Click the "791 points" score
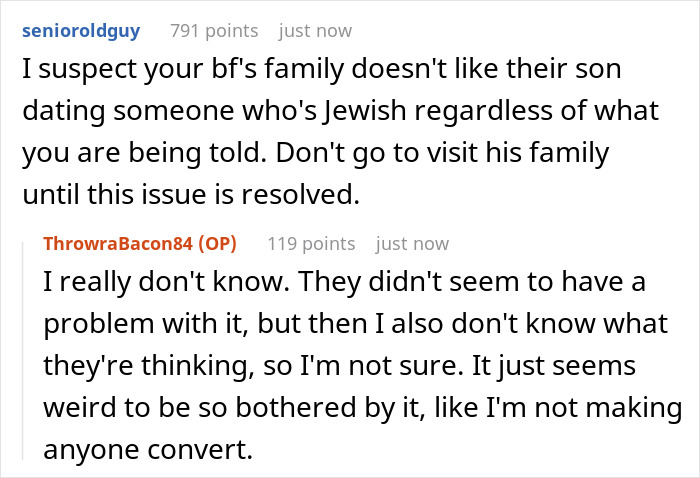 click(213, 31)
